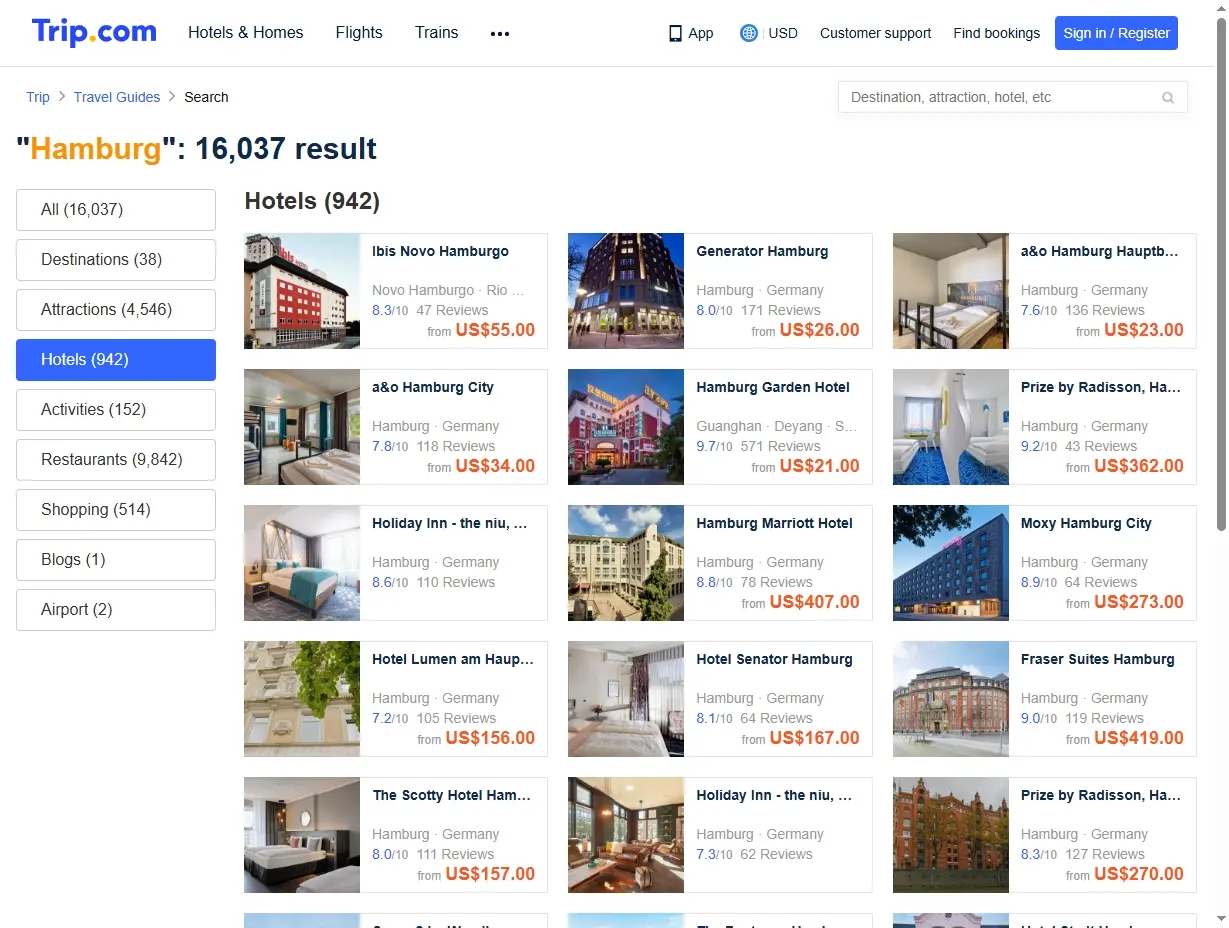This screenshot has height=928, width=1229.
Task: Open Generator Hamburg hotel photo
Action: (626, 291)
